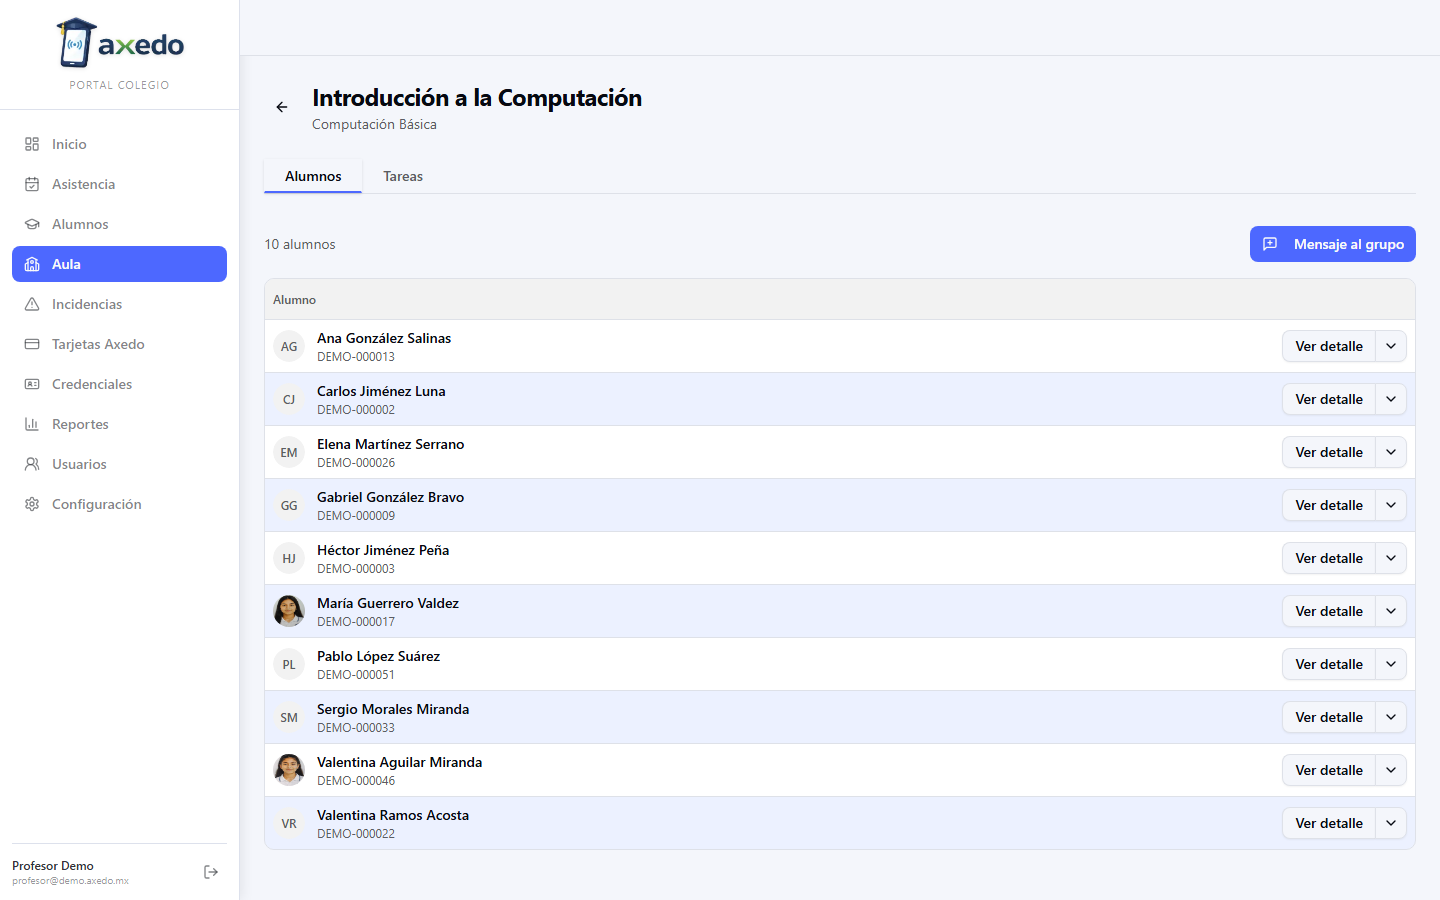Click ID text DEMO-000002
Viewport: 1440px width, 900px height.
356,410
